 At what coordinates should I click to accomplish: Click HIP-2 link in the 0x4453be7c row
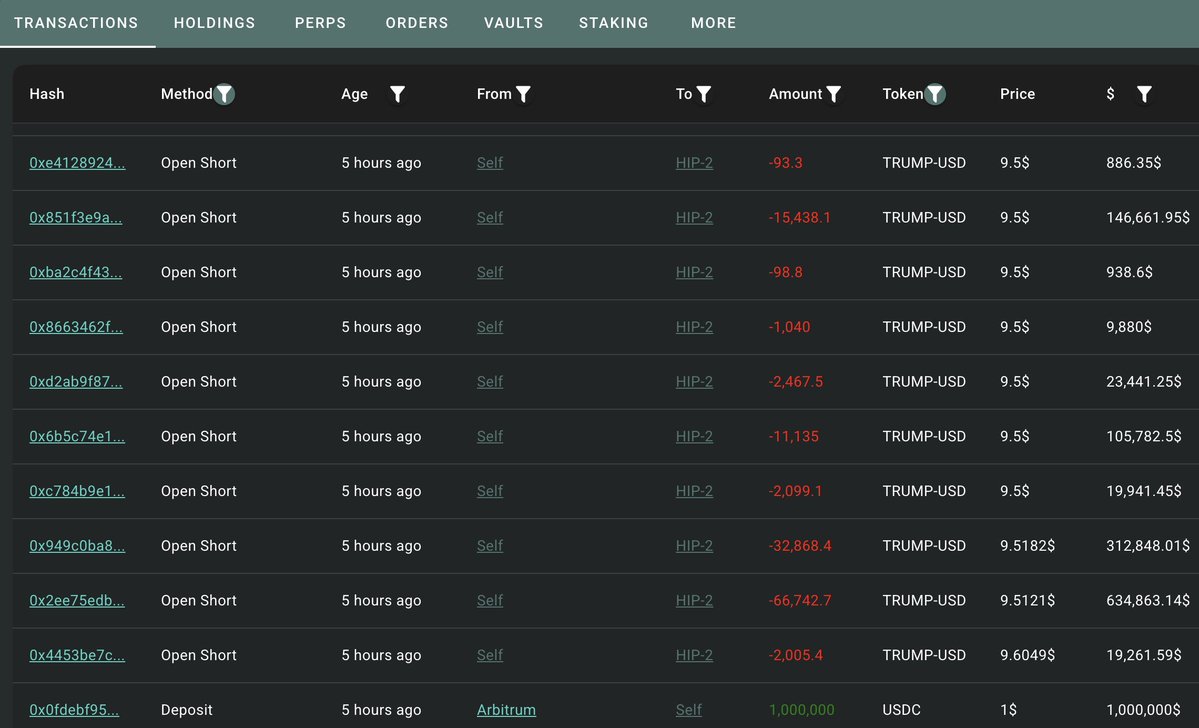click(x=694, y=655)
